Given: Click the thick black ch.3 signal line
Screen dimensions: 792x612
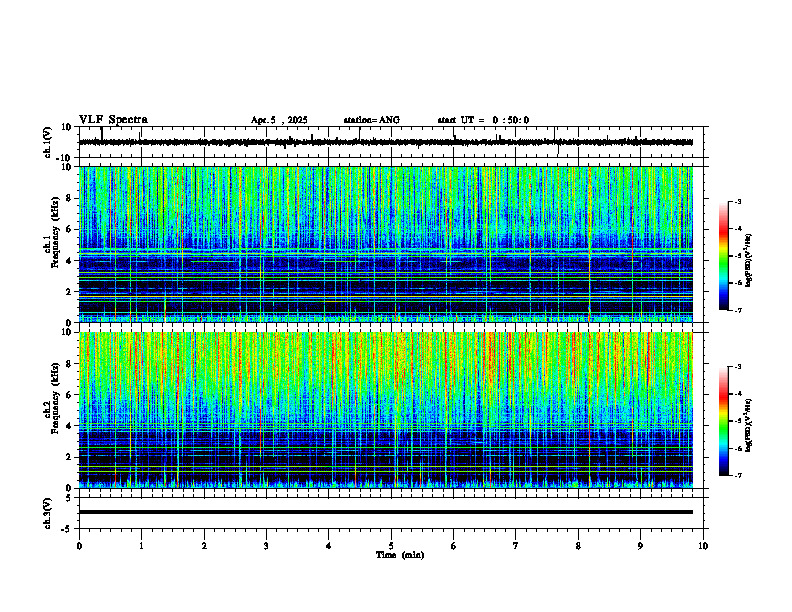Looking at the screenshot, I should click(385, 512).
